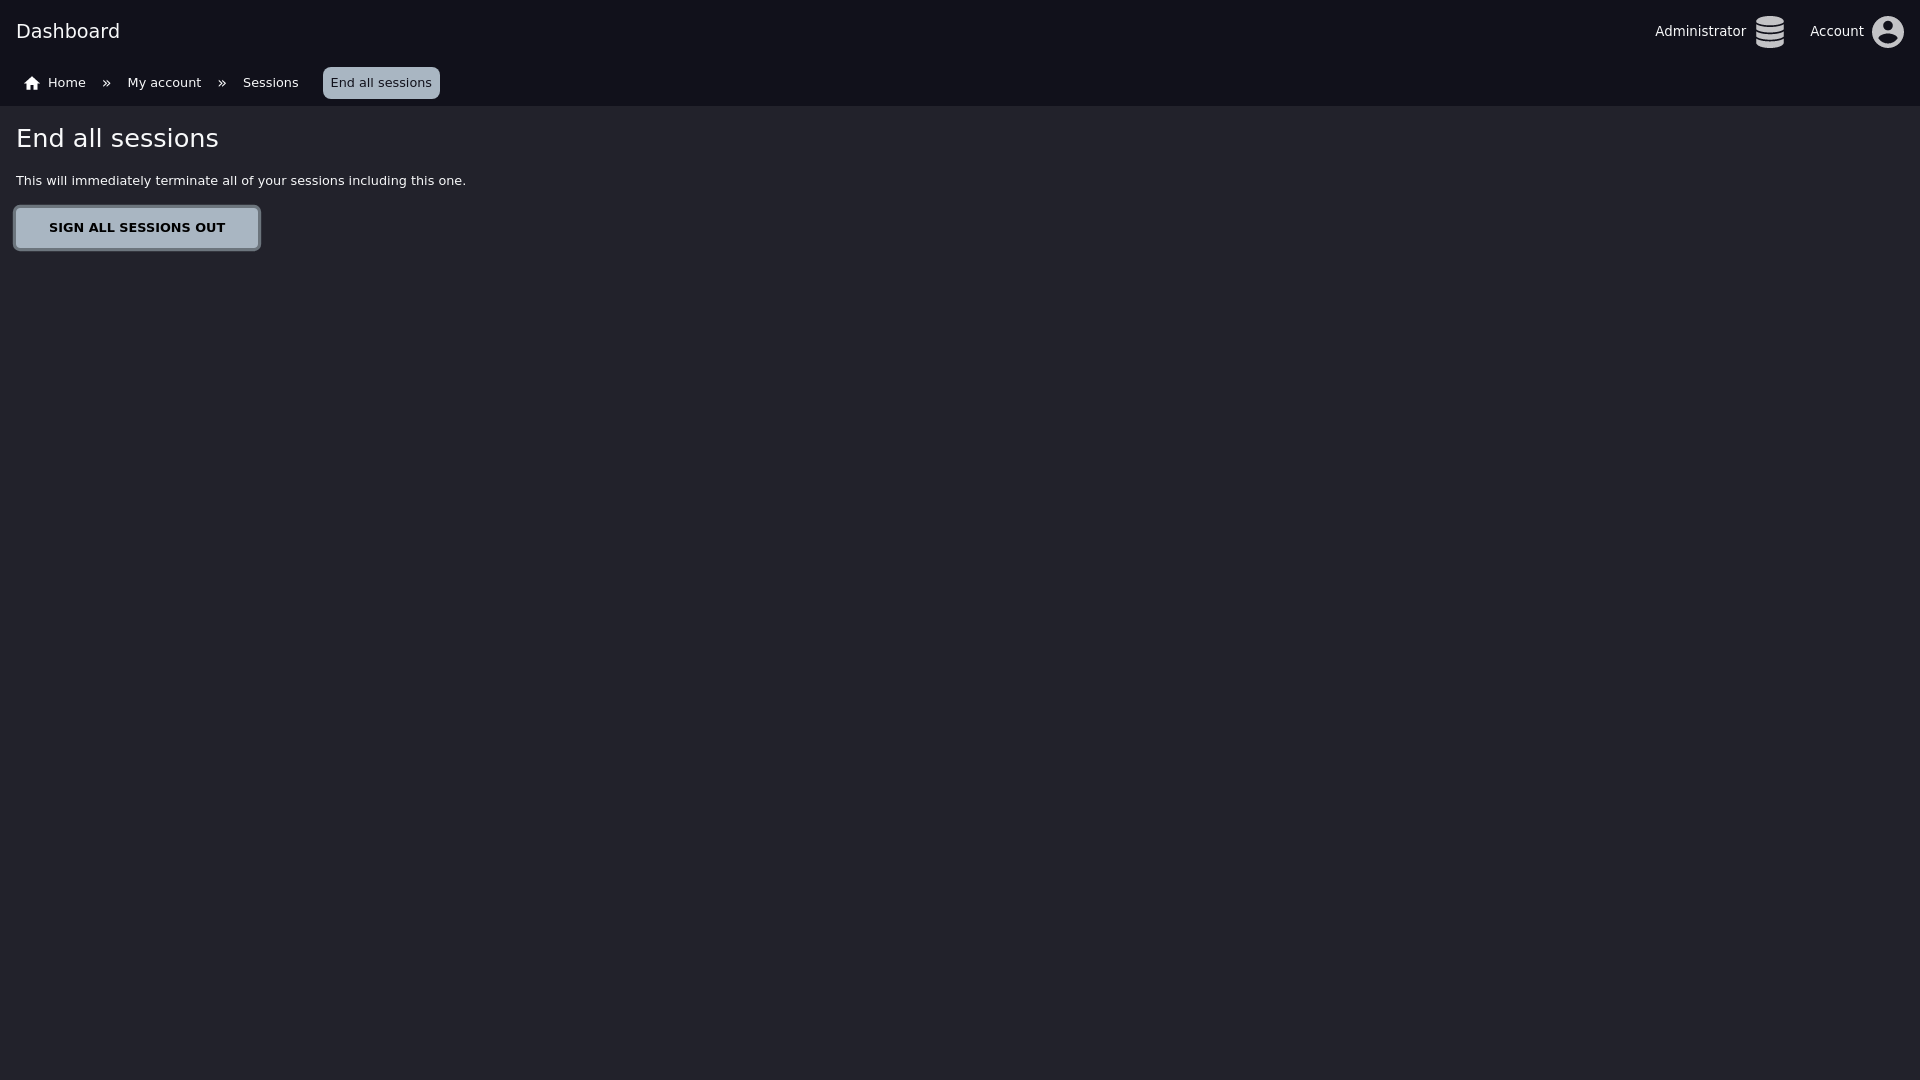This screenshot has height=1080, width=1920.
Task: Click the Dashboard title in the header
Action: point(68,31)
